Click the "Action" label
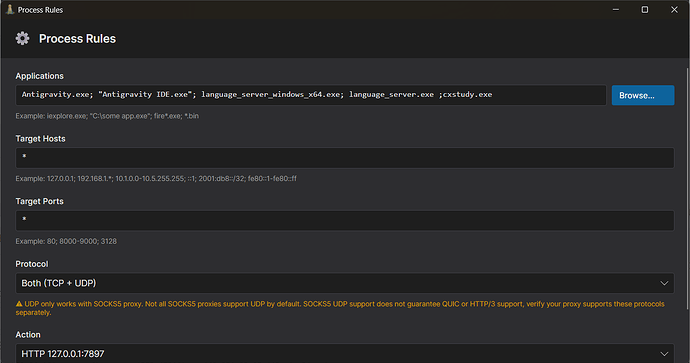690x363 pixels. pyautogui.click(x=28, y=334)
